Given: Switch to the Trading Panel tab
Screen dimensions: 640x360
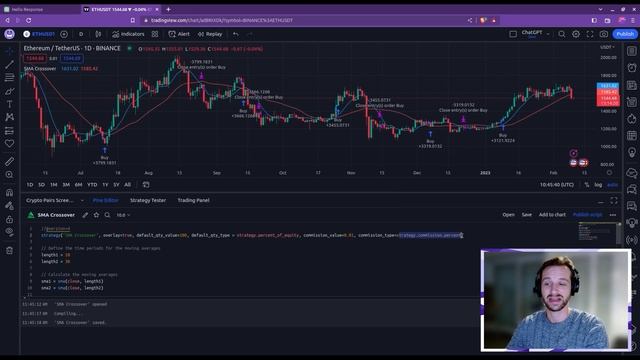Looking at the screenshot, I should [x=193, y=200].
